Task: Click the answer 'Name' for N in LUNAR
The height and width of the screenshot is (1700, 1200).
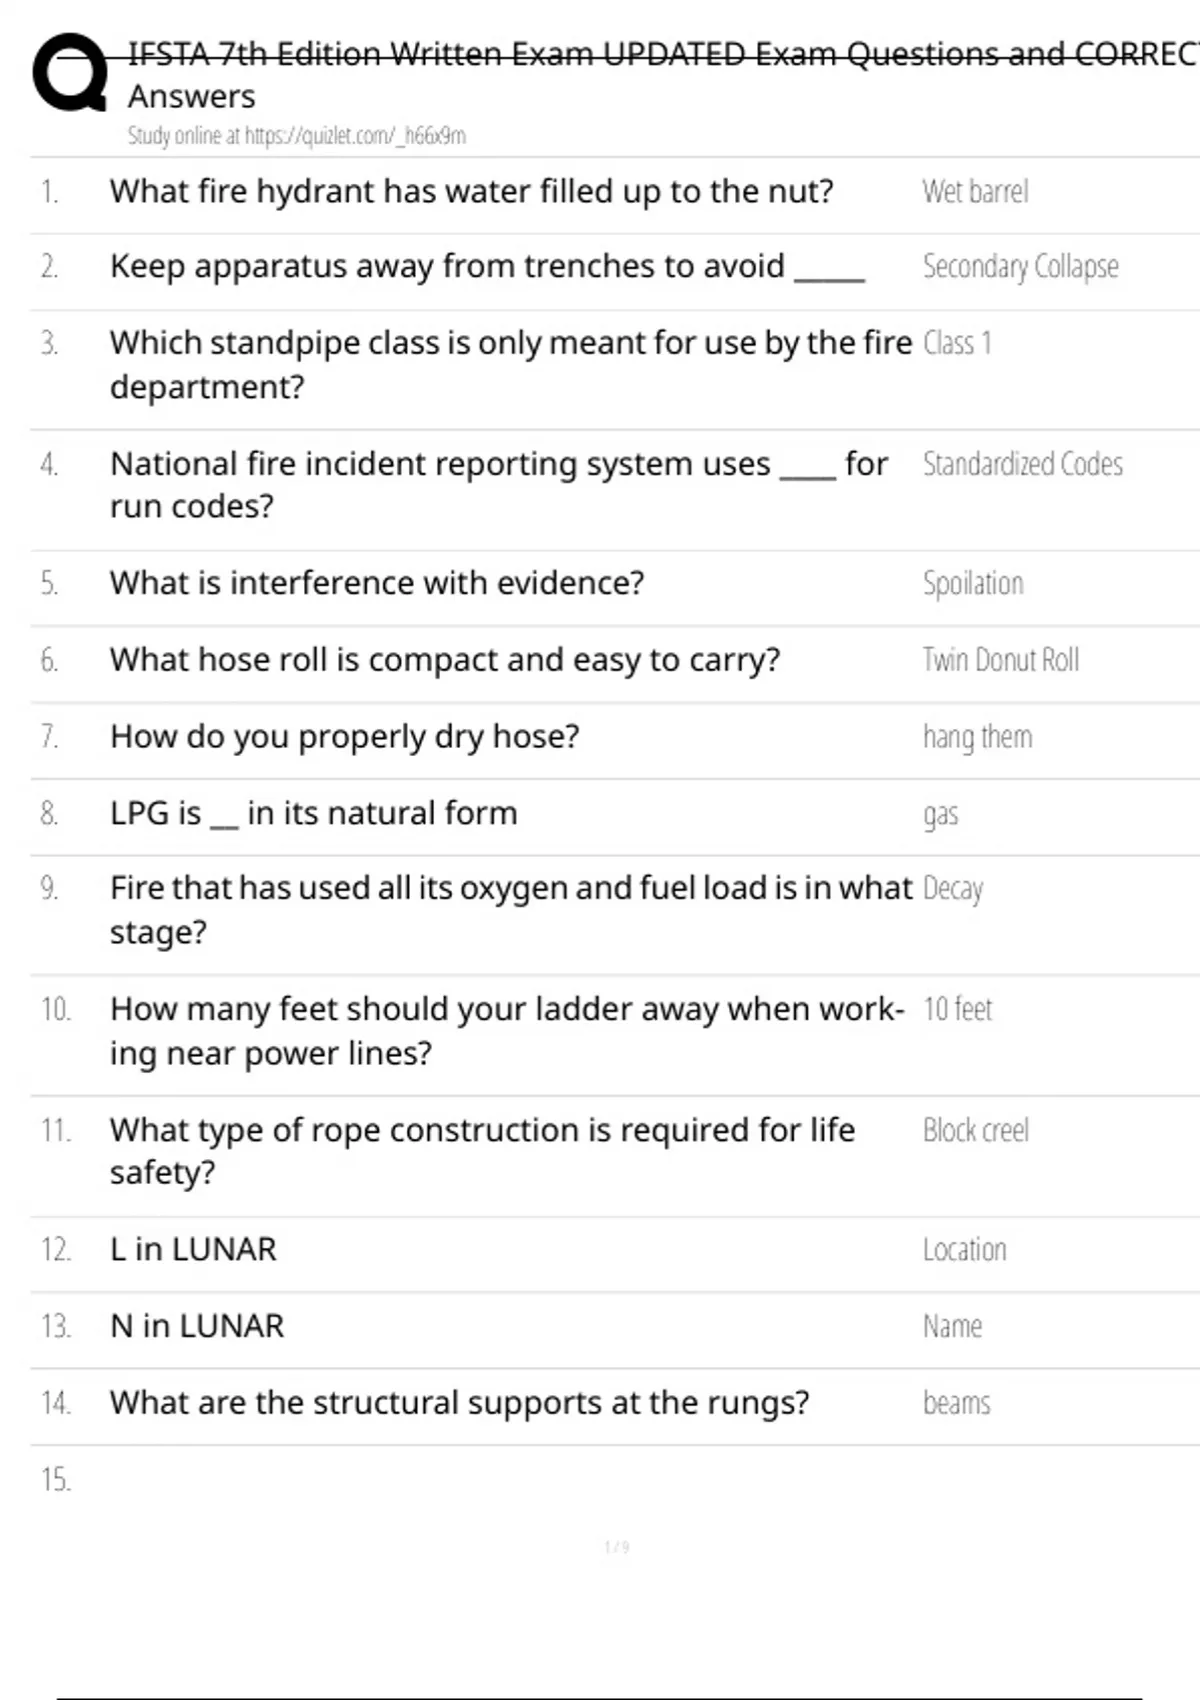Action: 952,1326
